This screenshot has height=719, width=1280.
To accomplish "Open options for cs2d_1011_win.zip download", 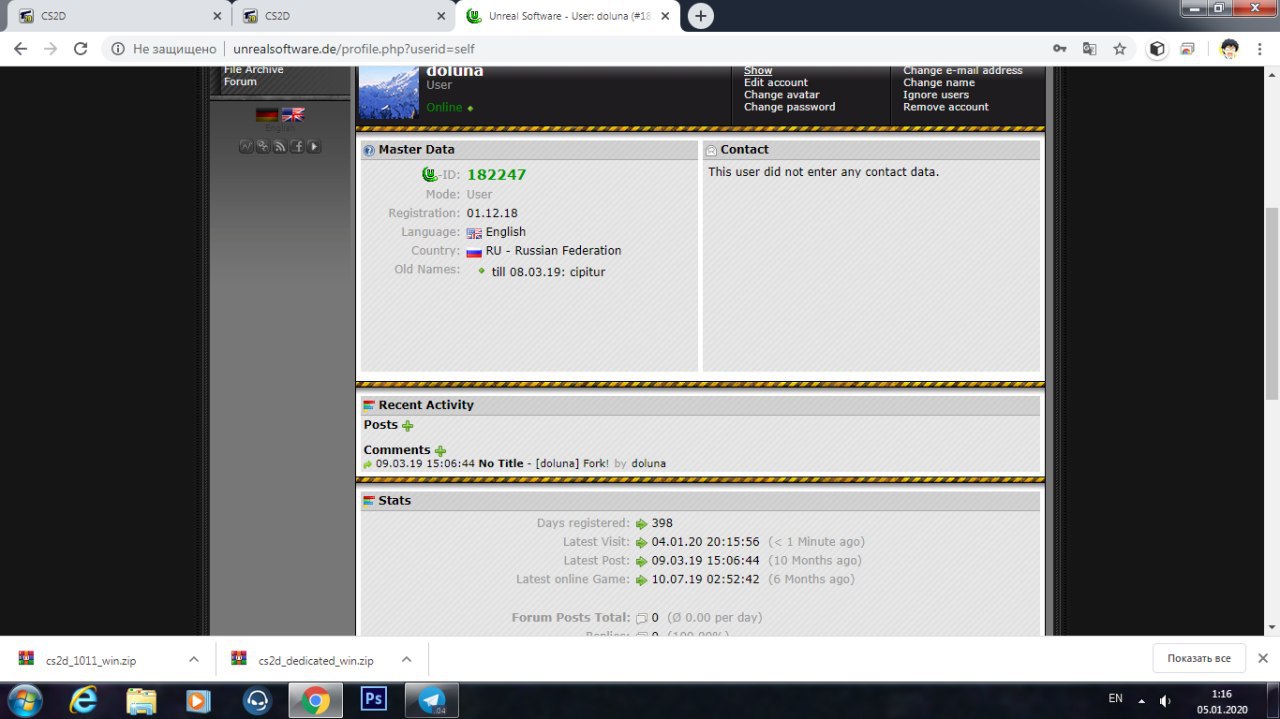I will click(x=193, y=660).
